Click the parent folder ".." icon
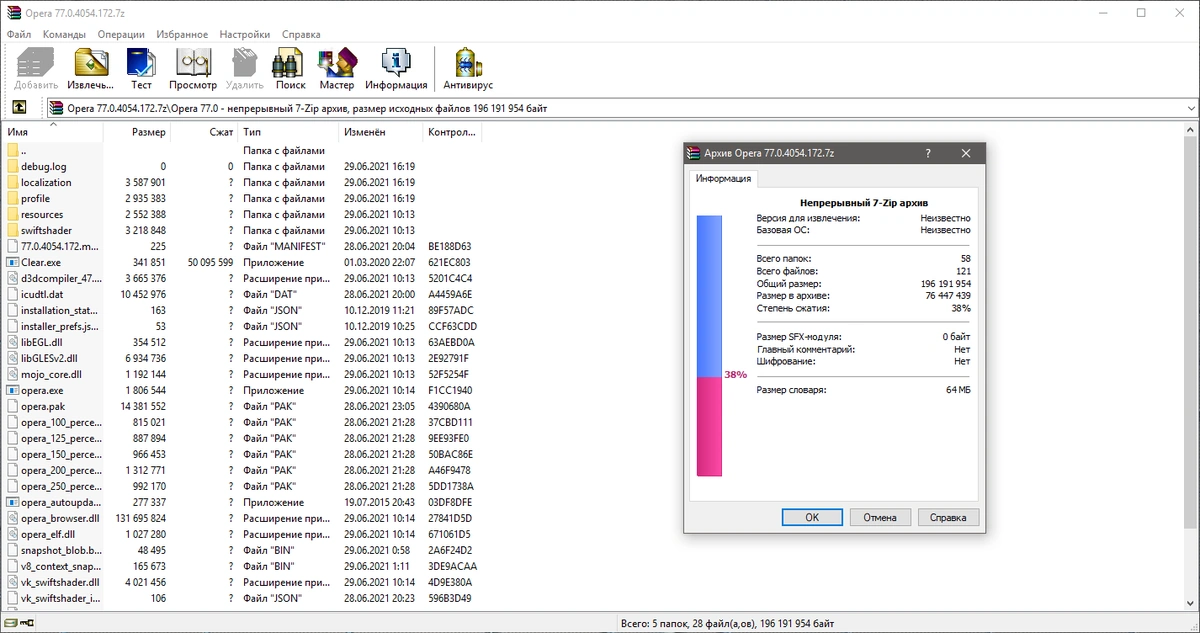Screen dimensions: 1200x633 (x=12, y=150)
